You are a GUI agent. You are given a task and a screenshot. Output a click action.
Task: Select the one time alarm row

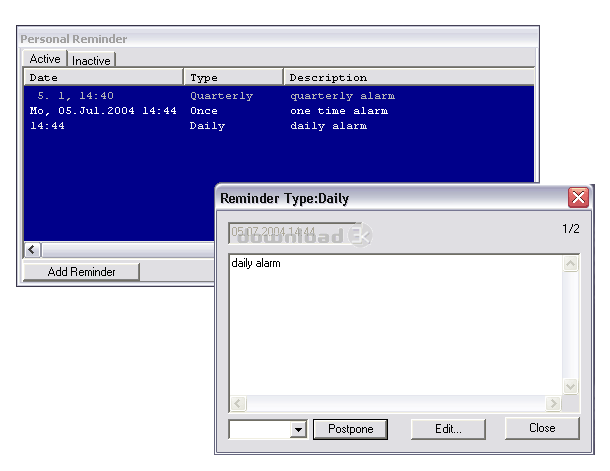tap(279, 111)
